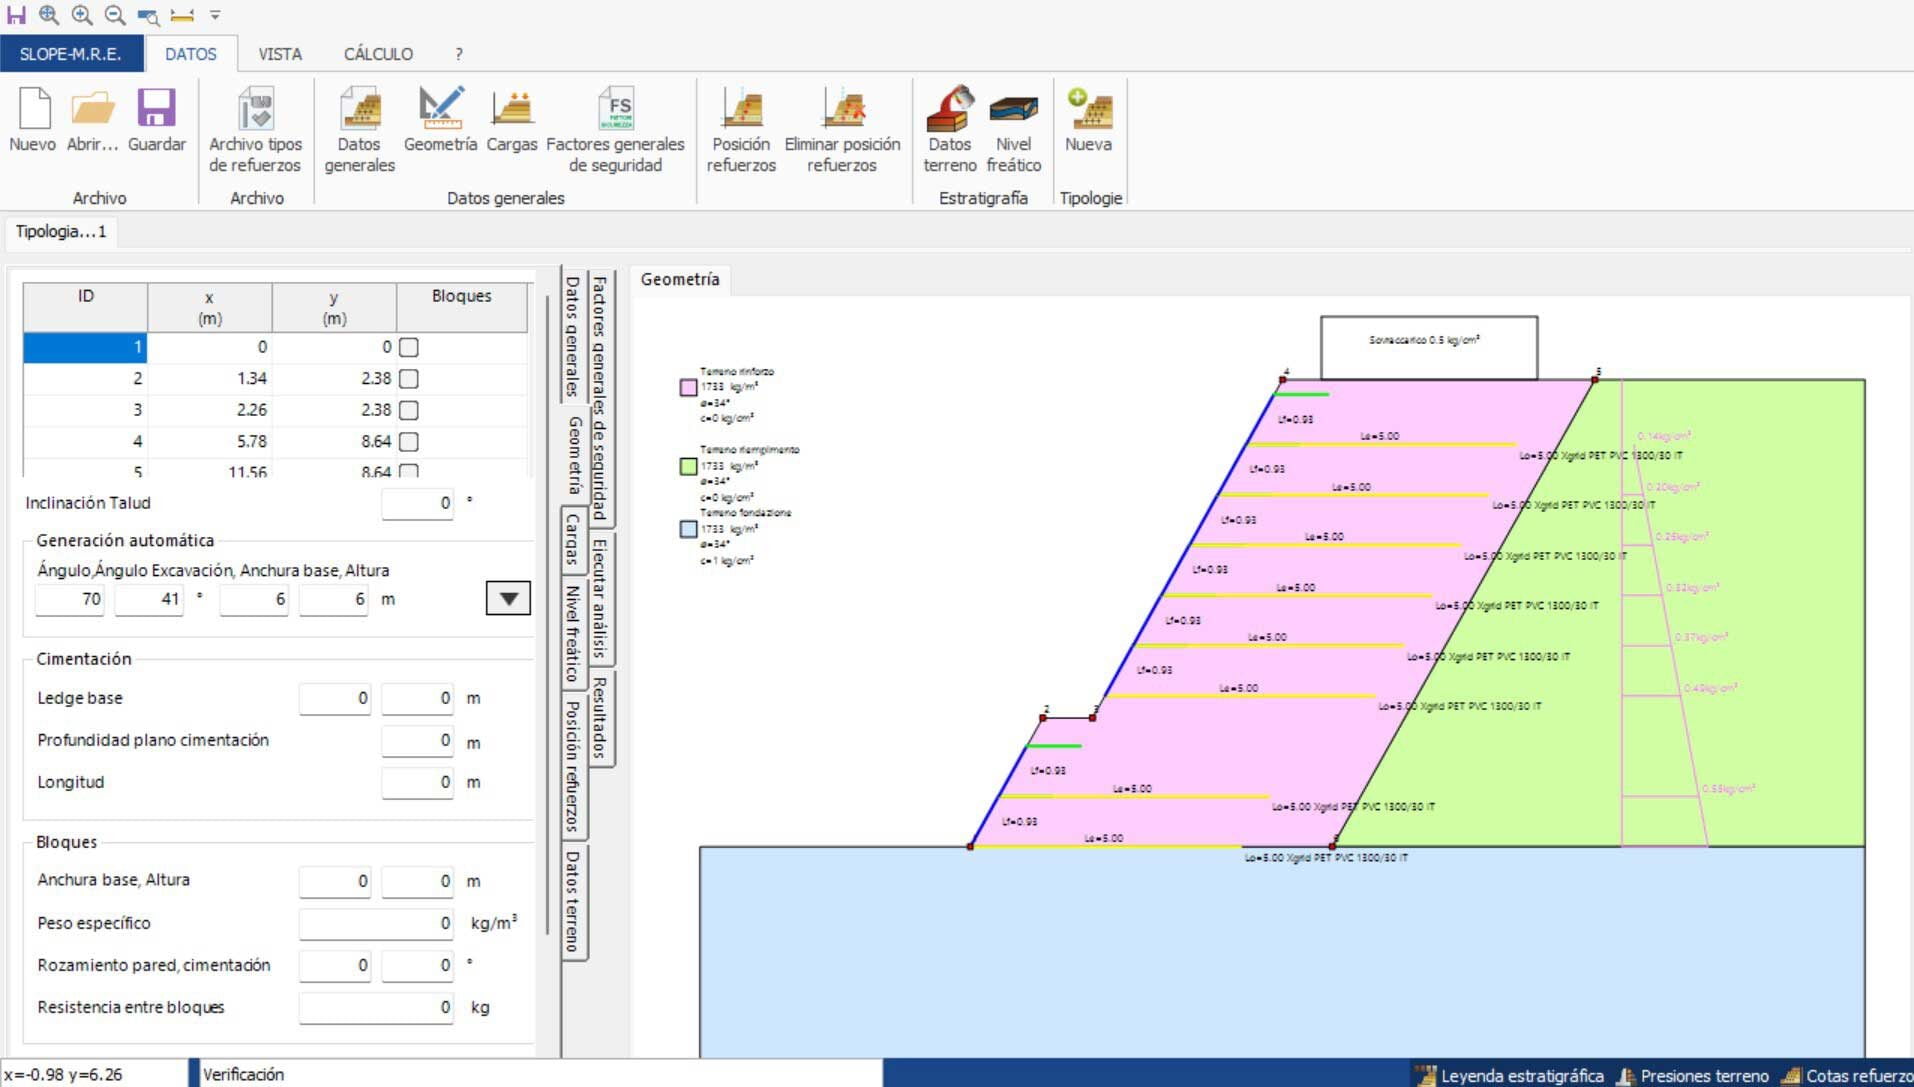Toggle the Bloques checkbox for point 1
The width and height of the screenshot is (1914, 1087).
[x=407, y=347]
